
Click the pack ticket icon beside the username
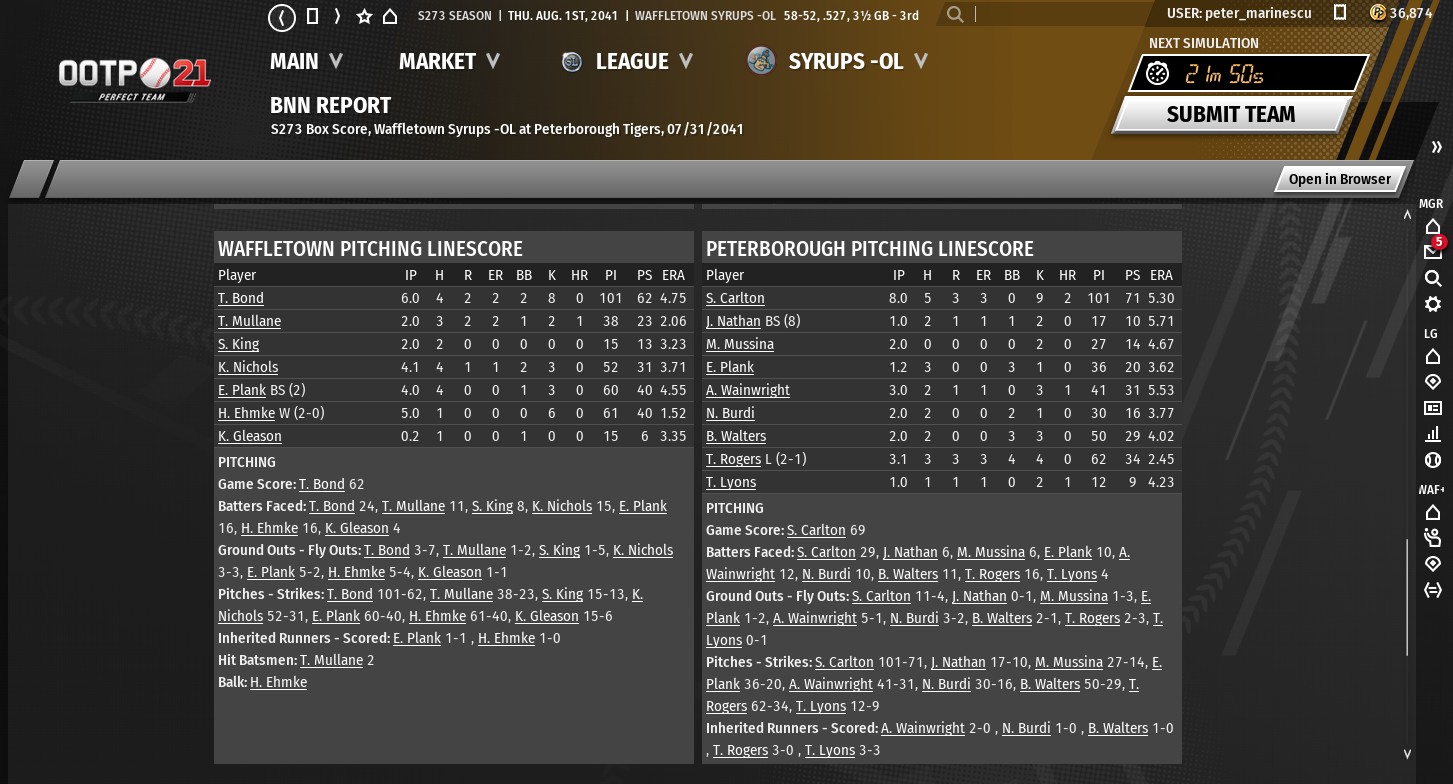(1340, 13)
